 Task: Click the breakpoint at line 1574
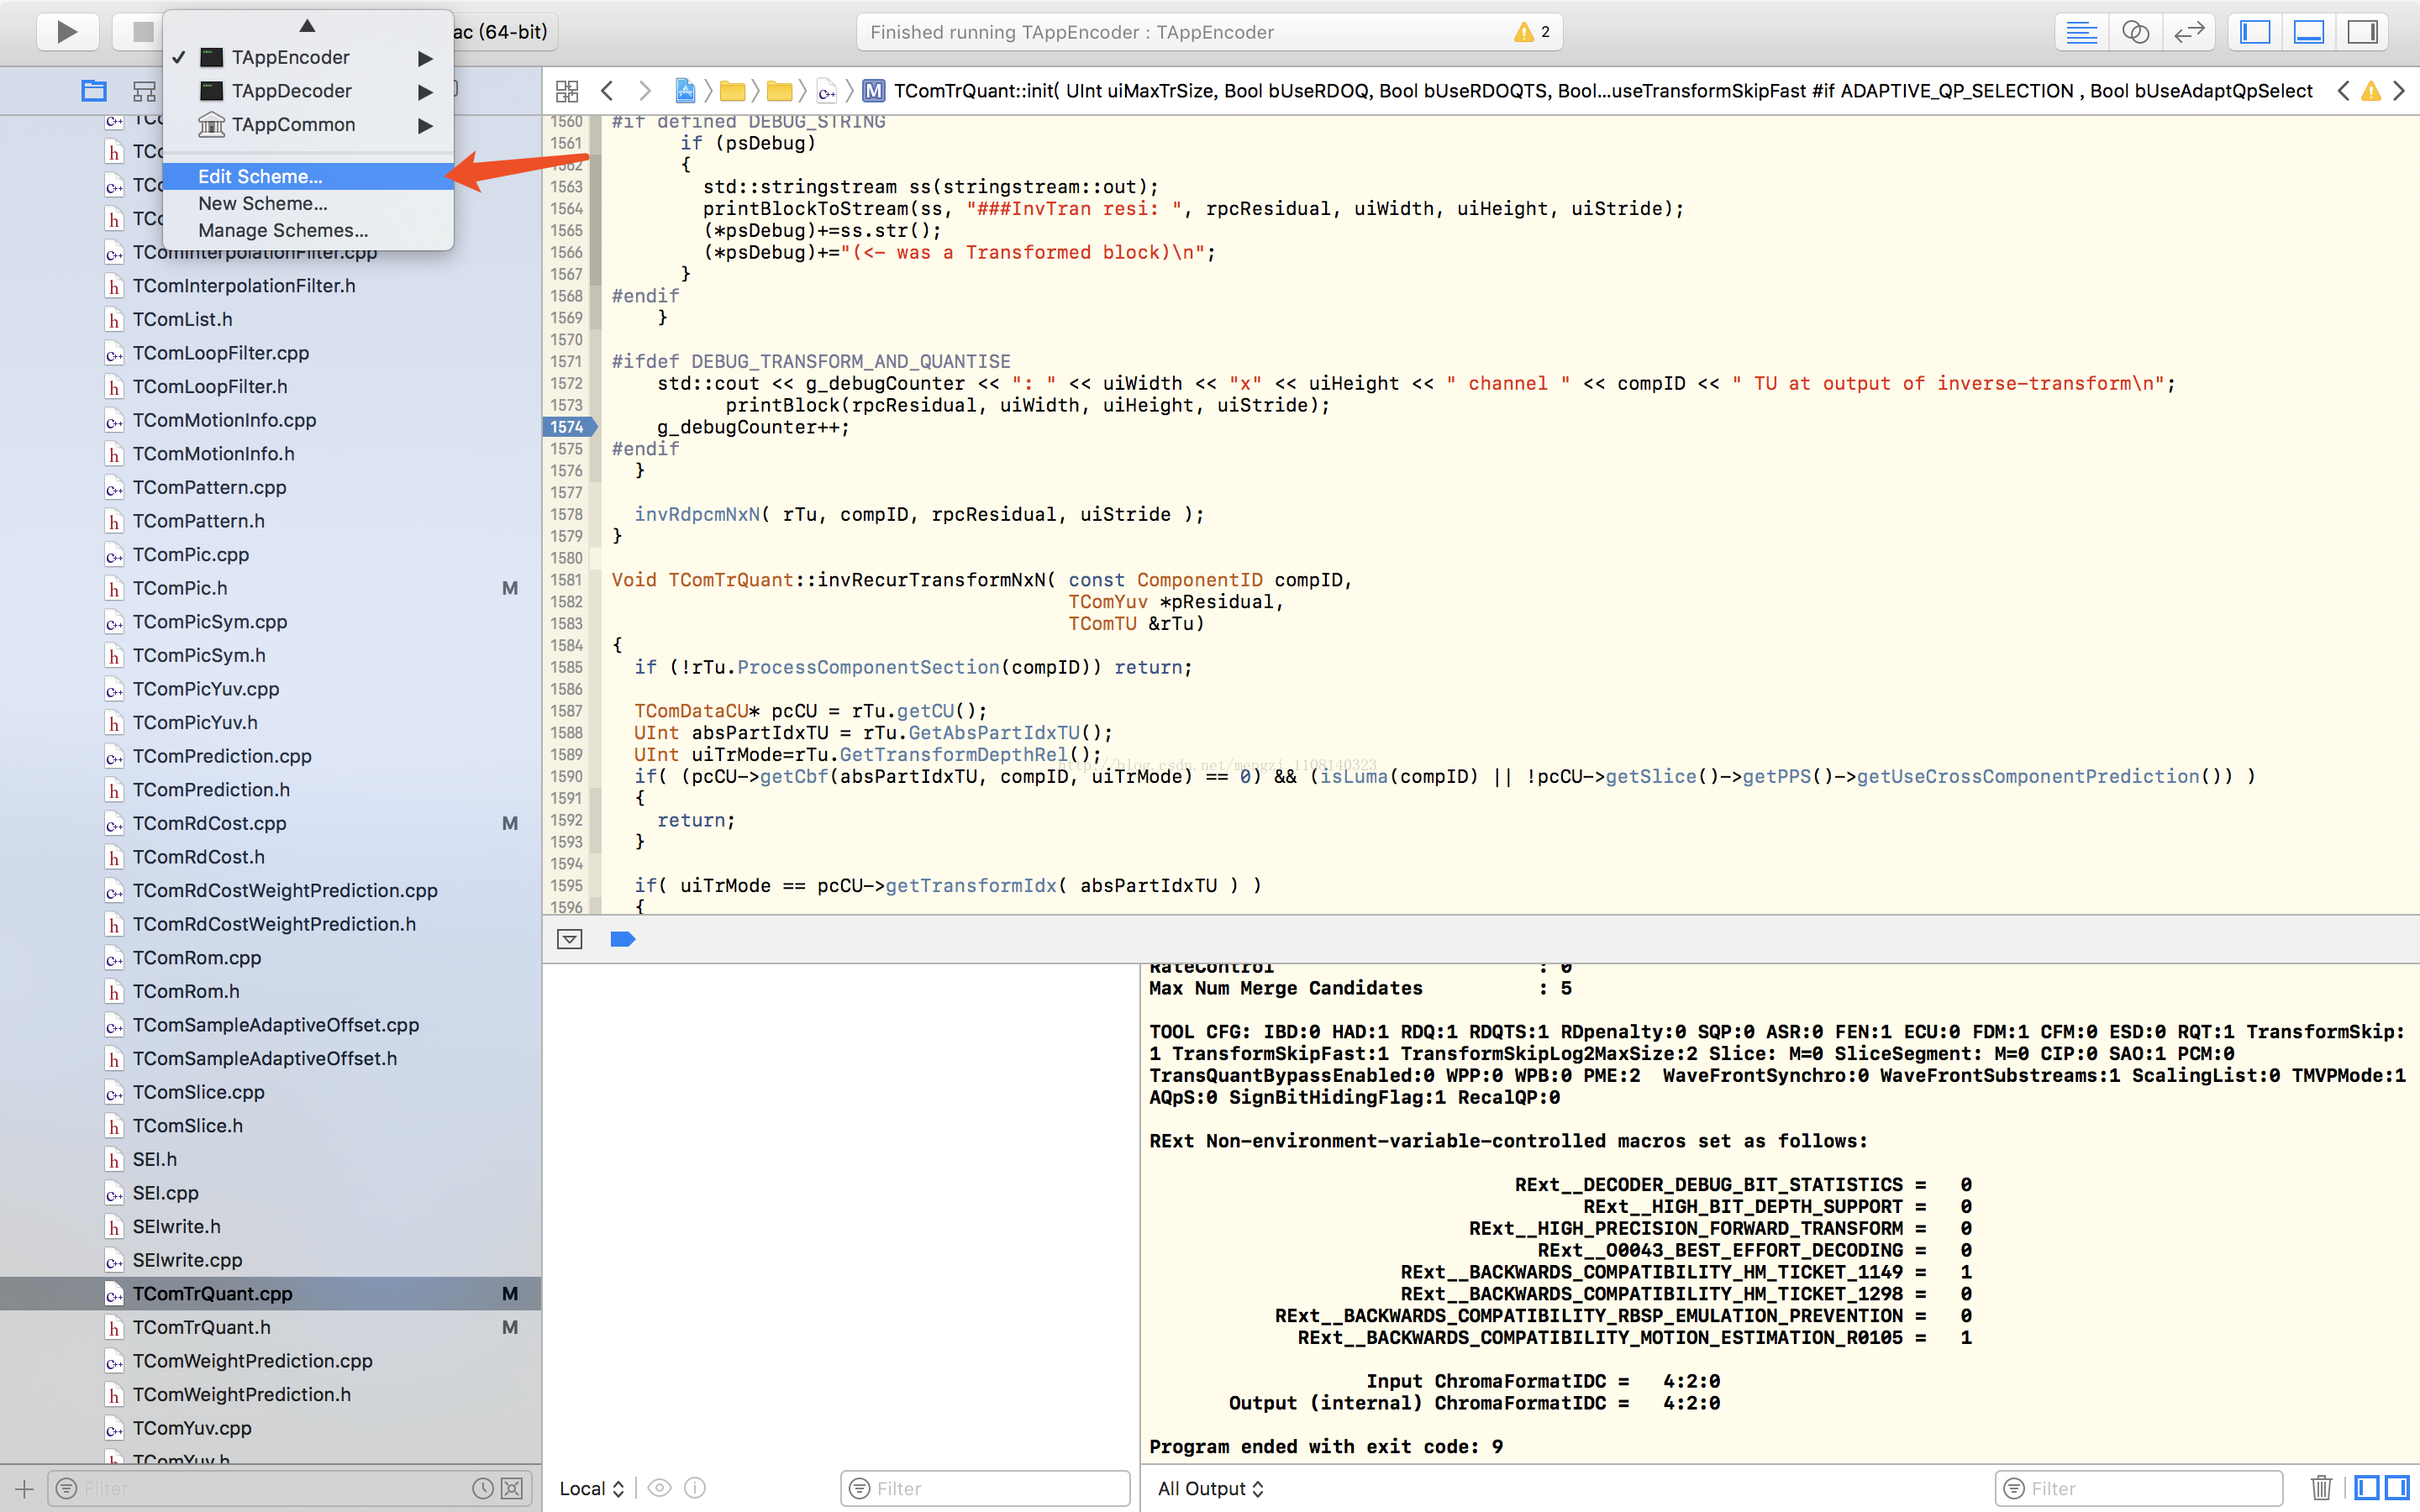[567, 427]
